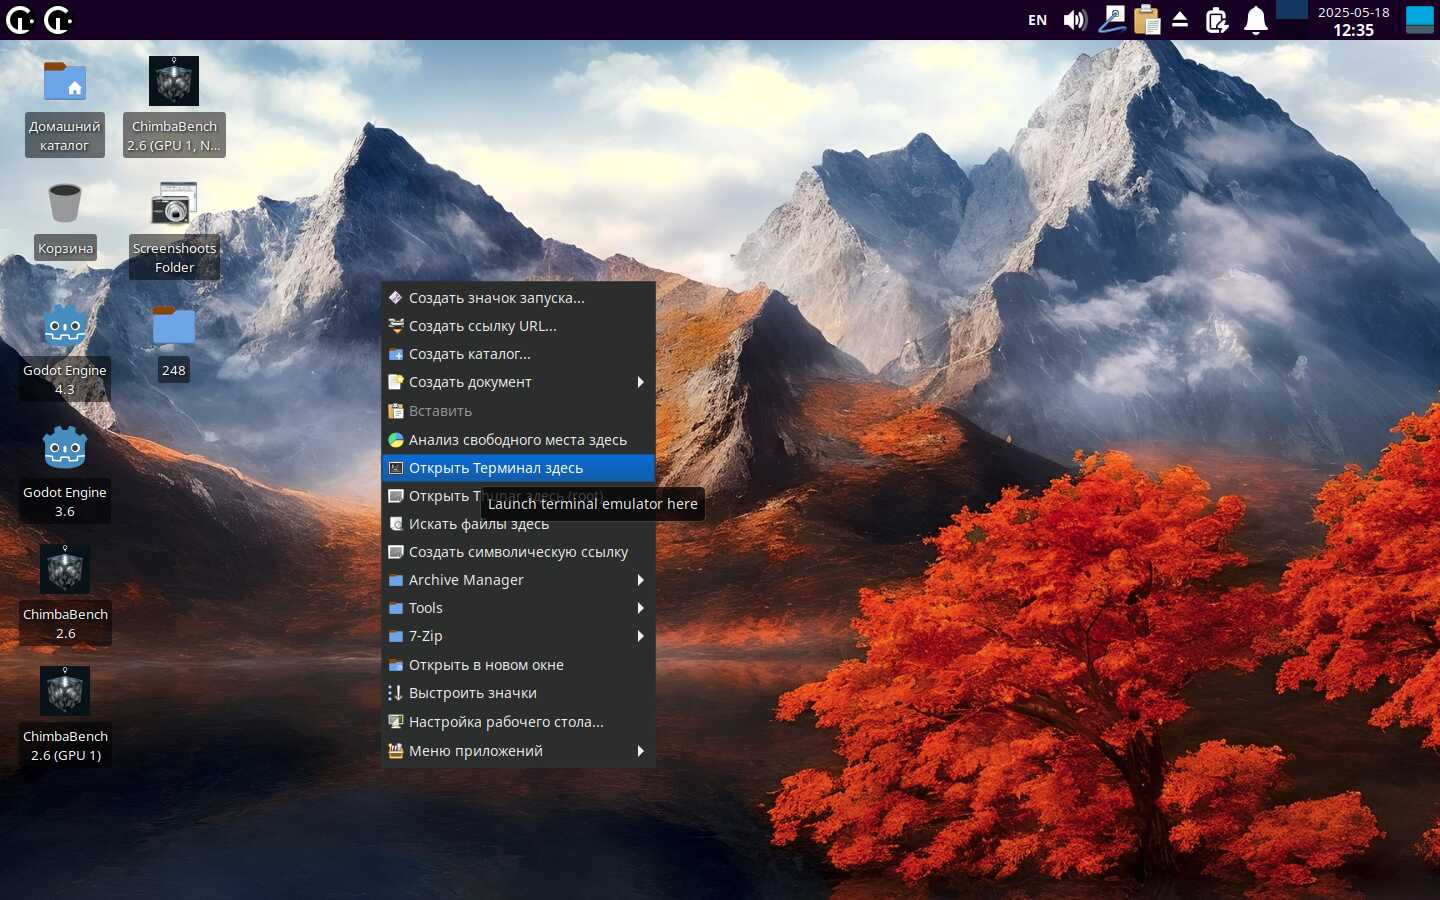
Task: Click the date and time clock
Action: pyautogui.click(x=1353, y=20)
